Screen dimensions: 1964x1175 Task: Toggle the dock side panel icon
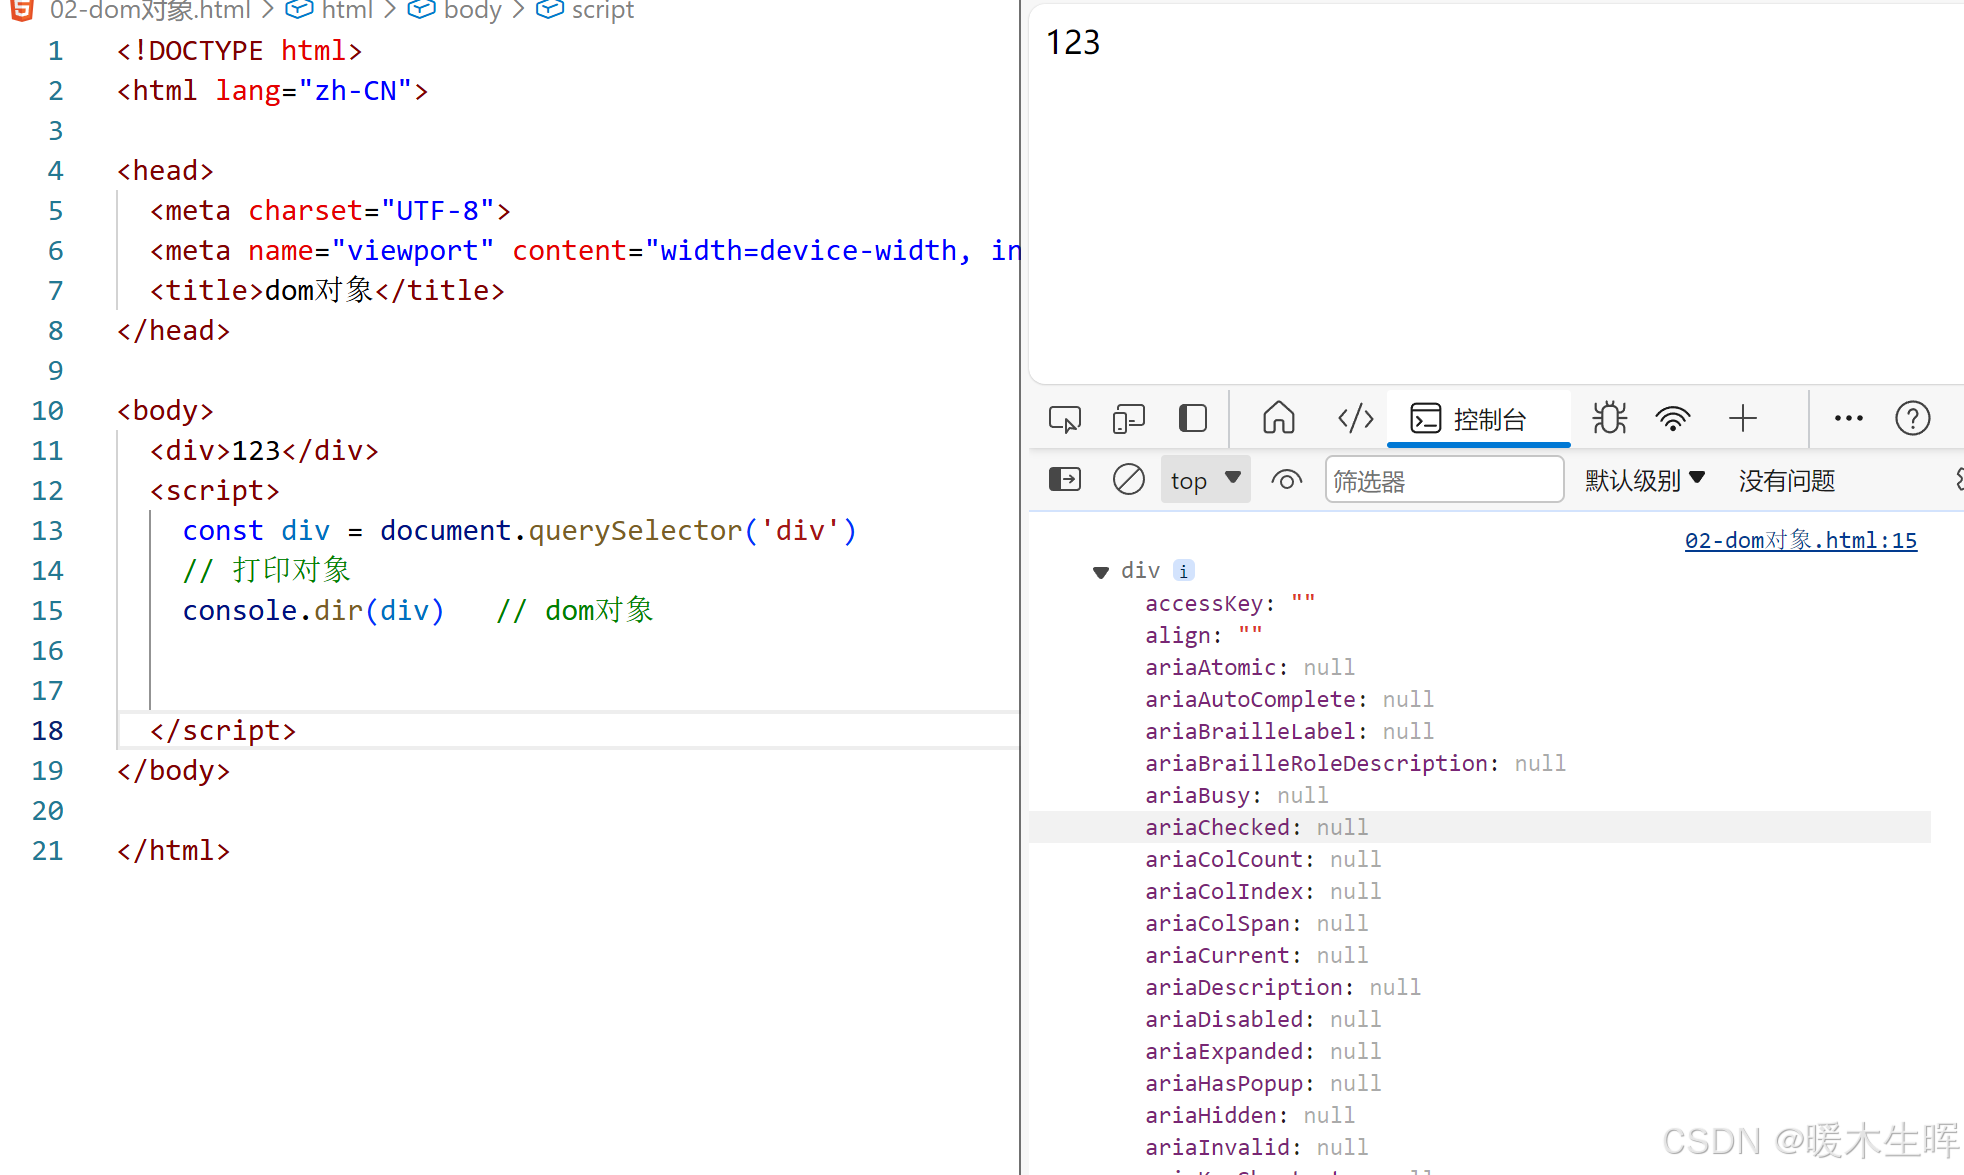pos(1192,419)
